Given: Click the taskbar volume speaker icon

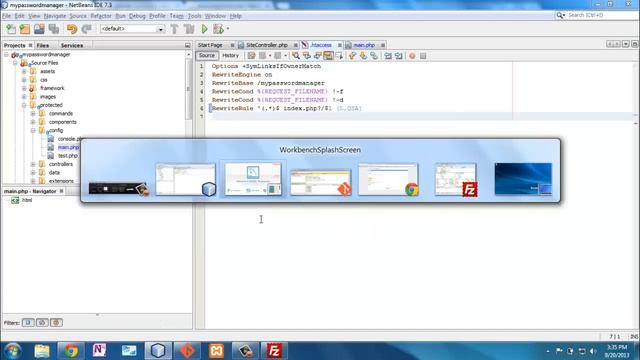Looking at the screenshot, I should click(x=593, y=351).
